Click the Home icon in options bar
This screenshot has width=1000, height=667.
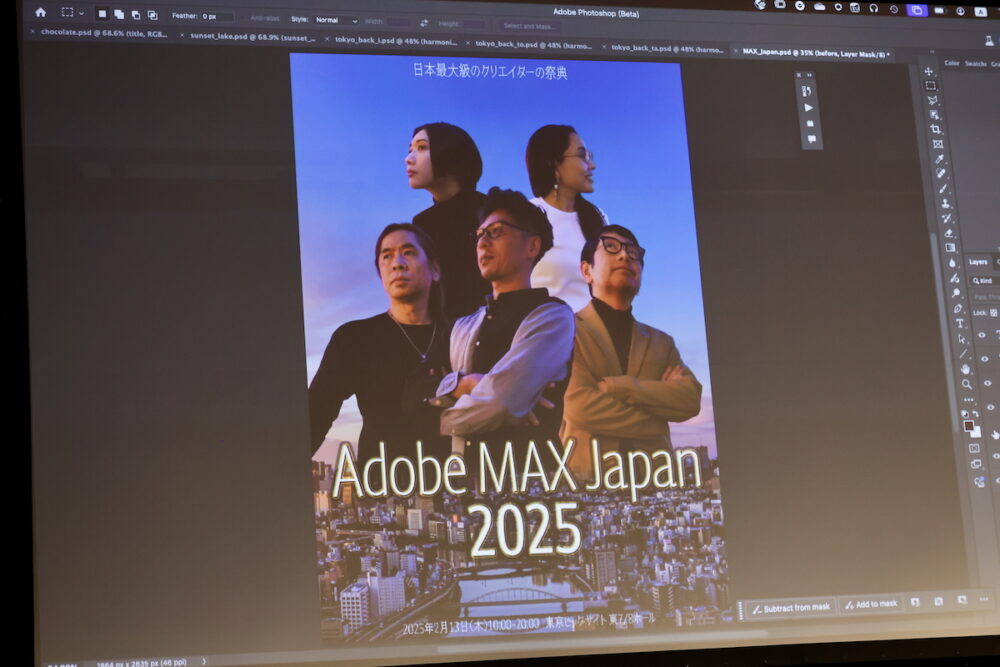tap(41, 13)
